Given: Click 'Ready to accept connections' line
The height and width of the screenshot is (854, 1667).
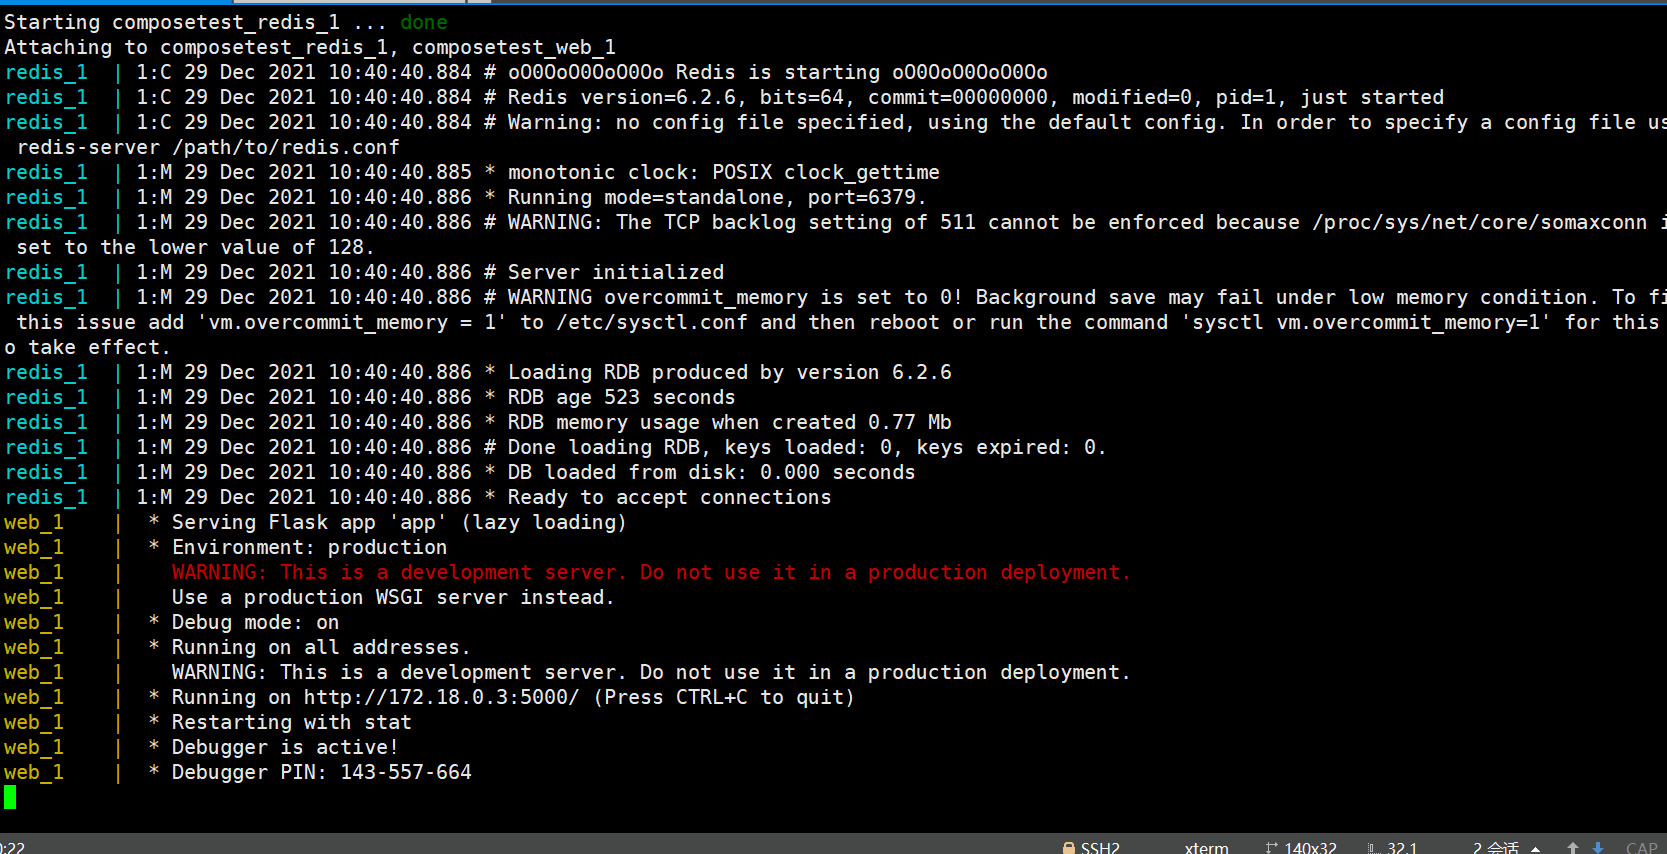Looking at the screenshot, I should (x=669, y=497).
